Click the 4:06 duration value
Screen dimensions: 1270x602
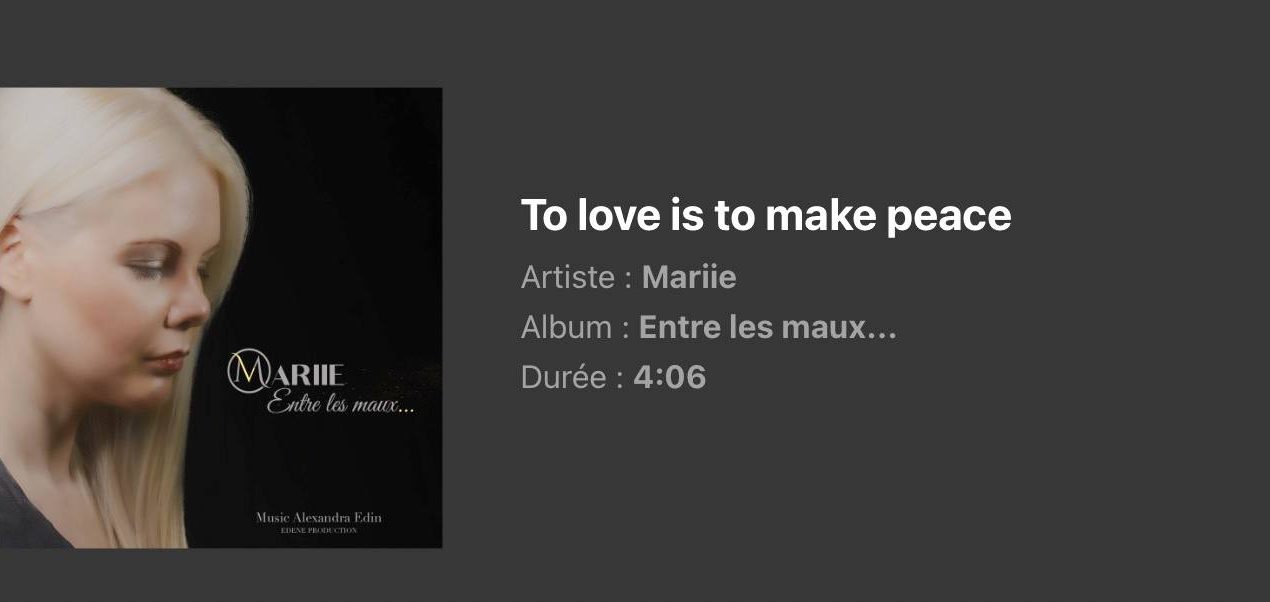point(670,377)
